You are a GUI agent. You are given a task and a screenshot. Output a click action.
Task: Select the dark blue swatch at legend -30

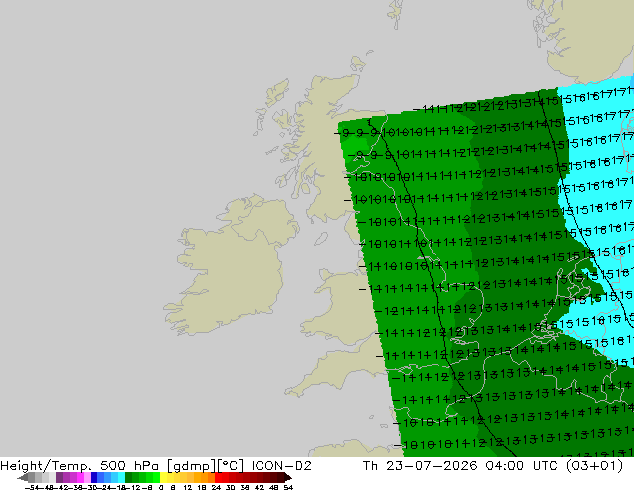click(94, 477)
